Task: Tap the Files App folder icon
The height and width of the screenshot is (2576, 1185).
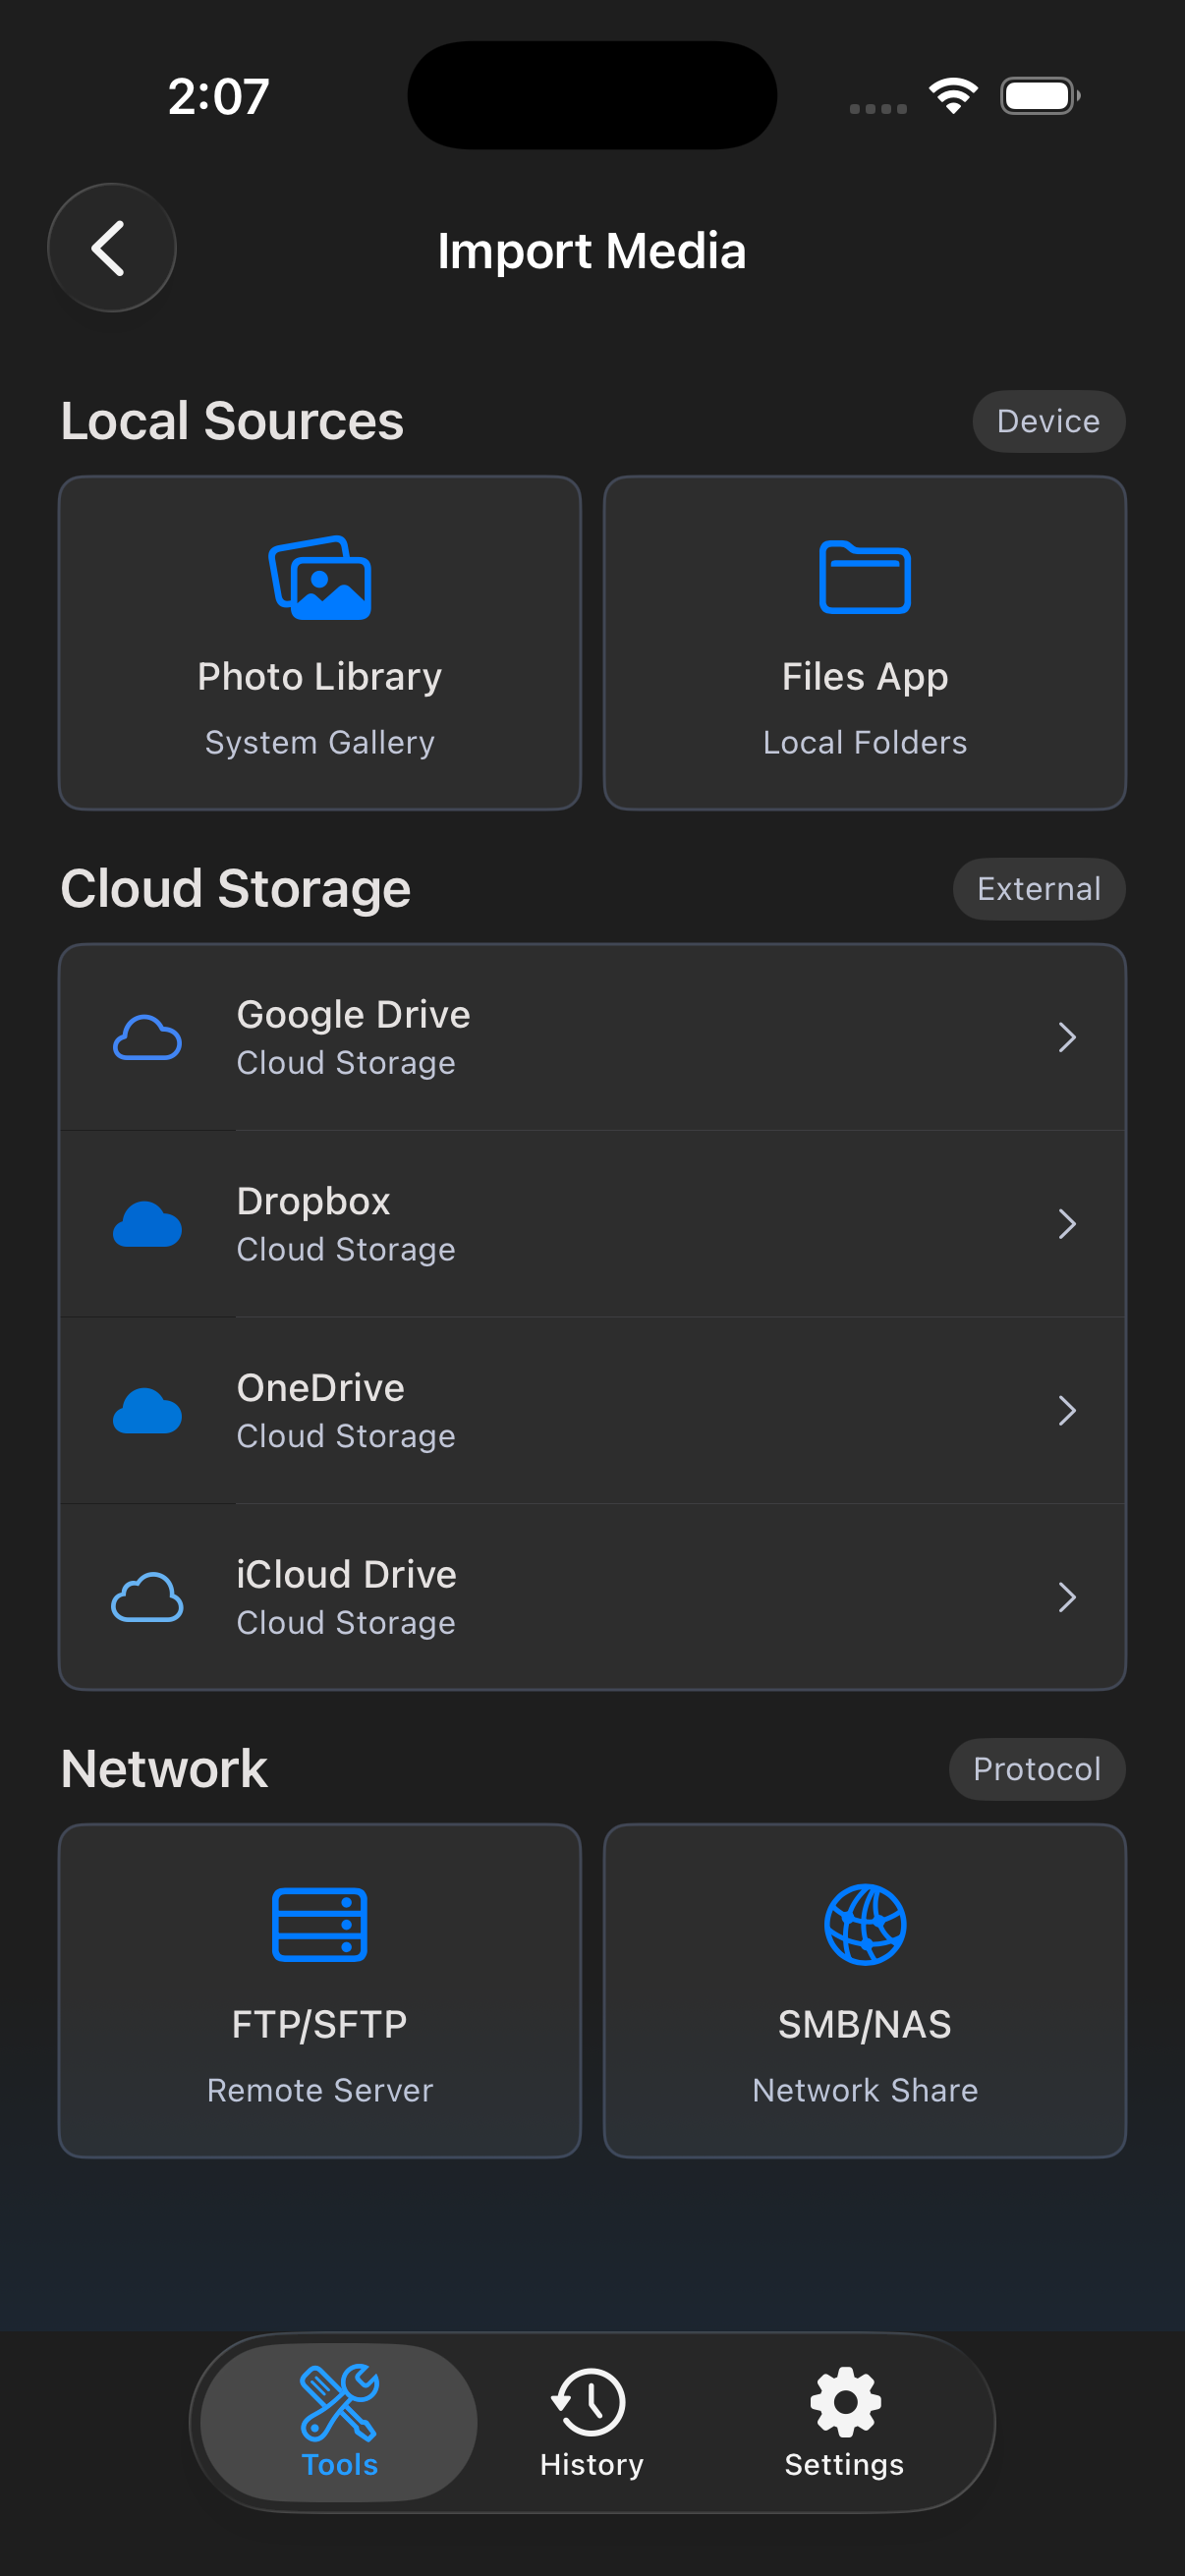Action: click(865, 577)
